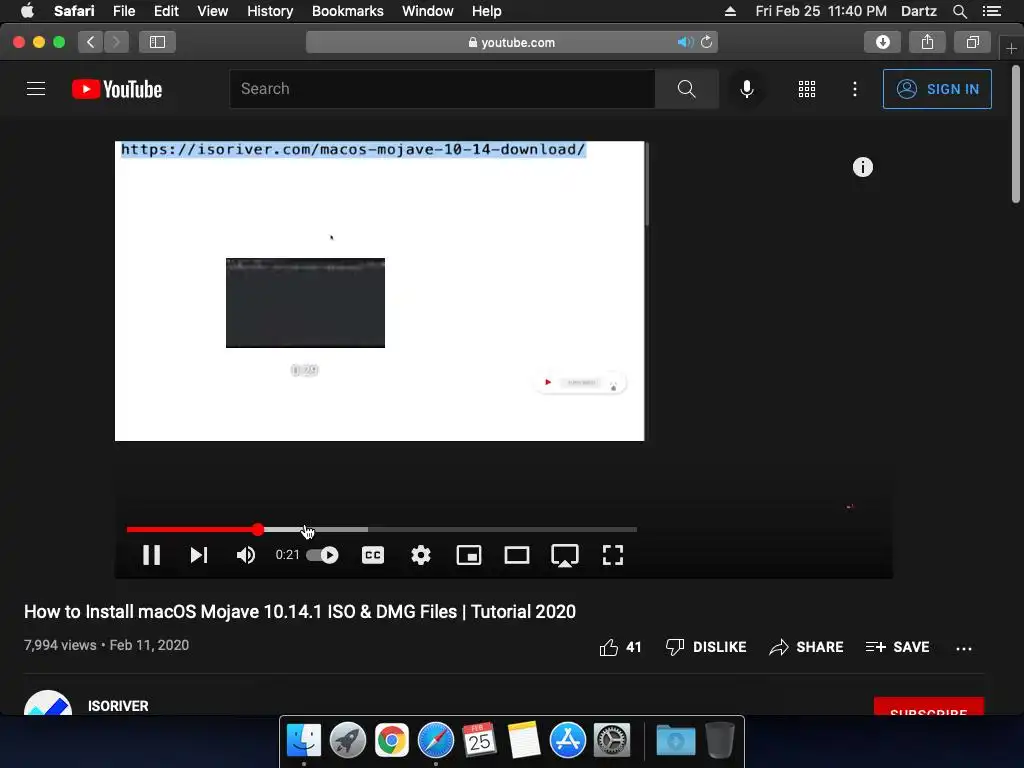Go forward in Safari
The height and width of the screenshot is (768, 1024).
pyautogui.click(x=116, y=42)
